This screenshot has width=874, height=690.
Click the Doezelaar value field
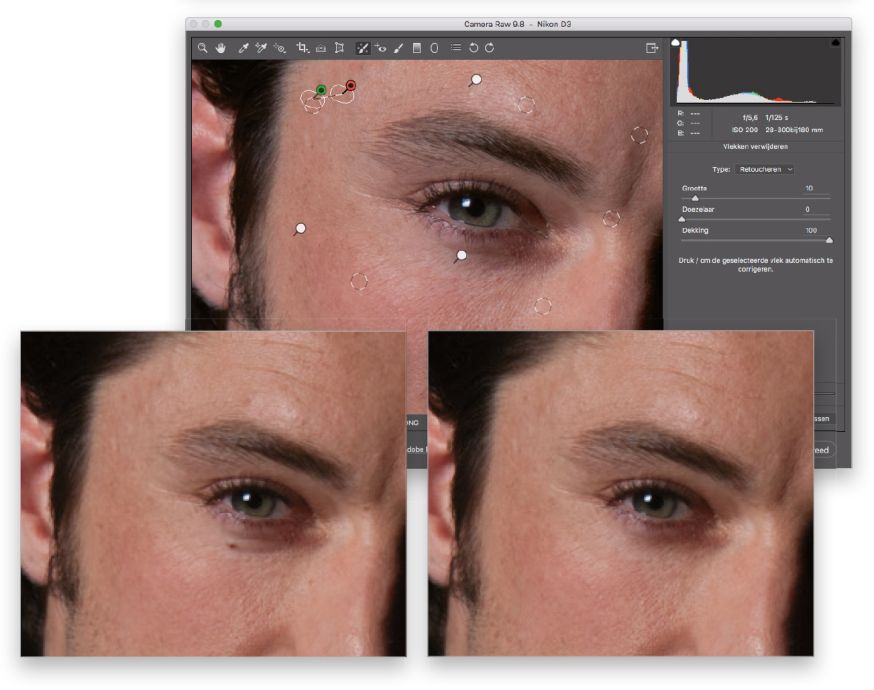[807, 209]
